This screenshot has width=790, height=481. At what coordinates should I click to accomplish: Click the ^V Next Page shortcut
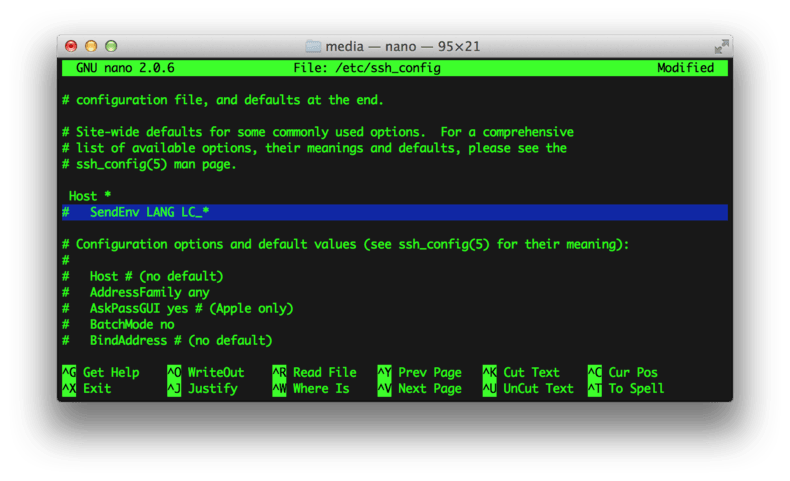[420, 388]
